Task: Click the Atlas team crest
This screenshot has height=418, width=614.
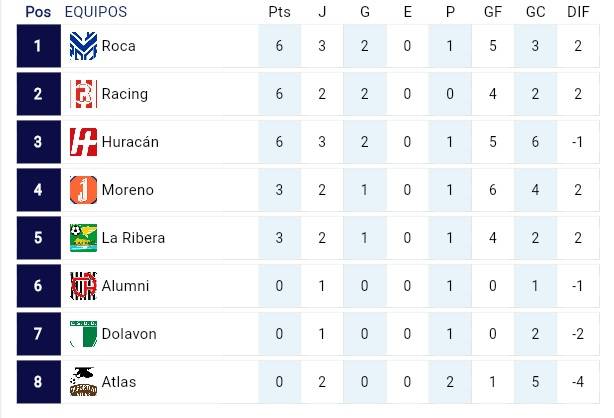Action: pos(82,382)
